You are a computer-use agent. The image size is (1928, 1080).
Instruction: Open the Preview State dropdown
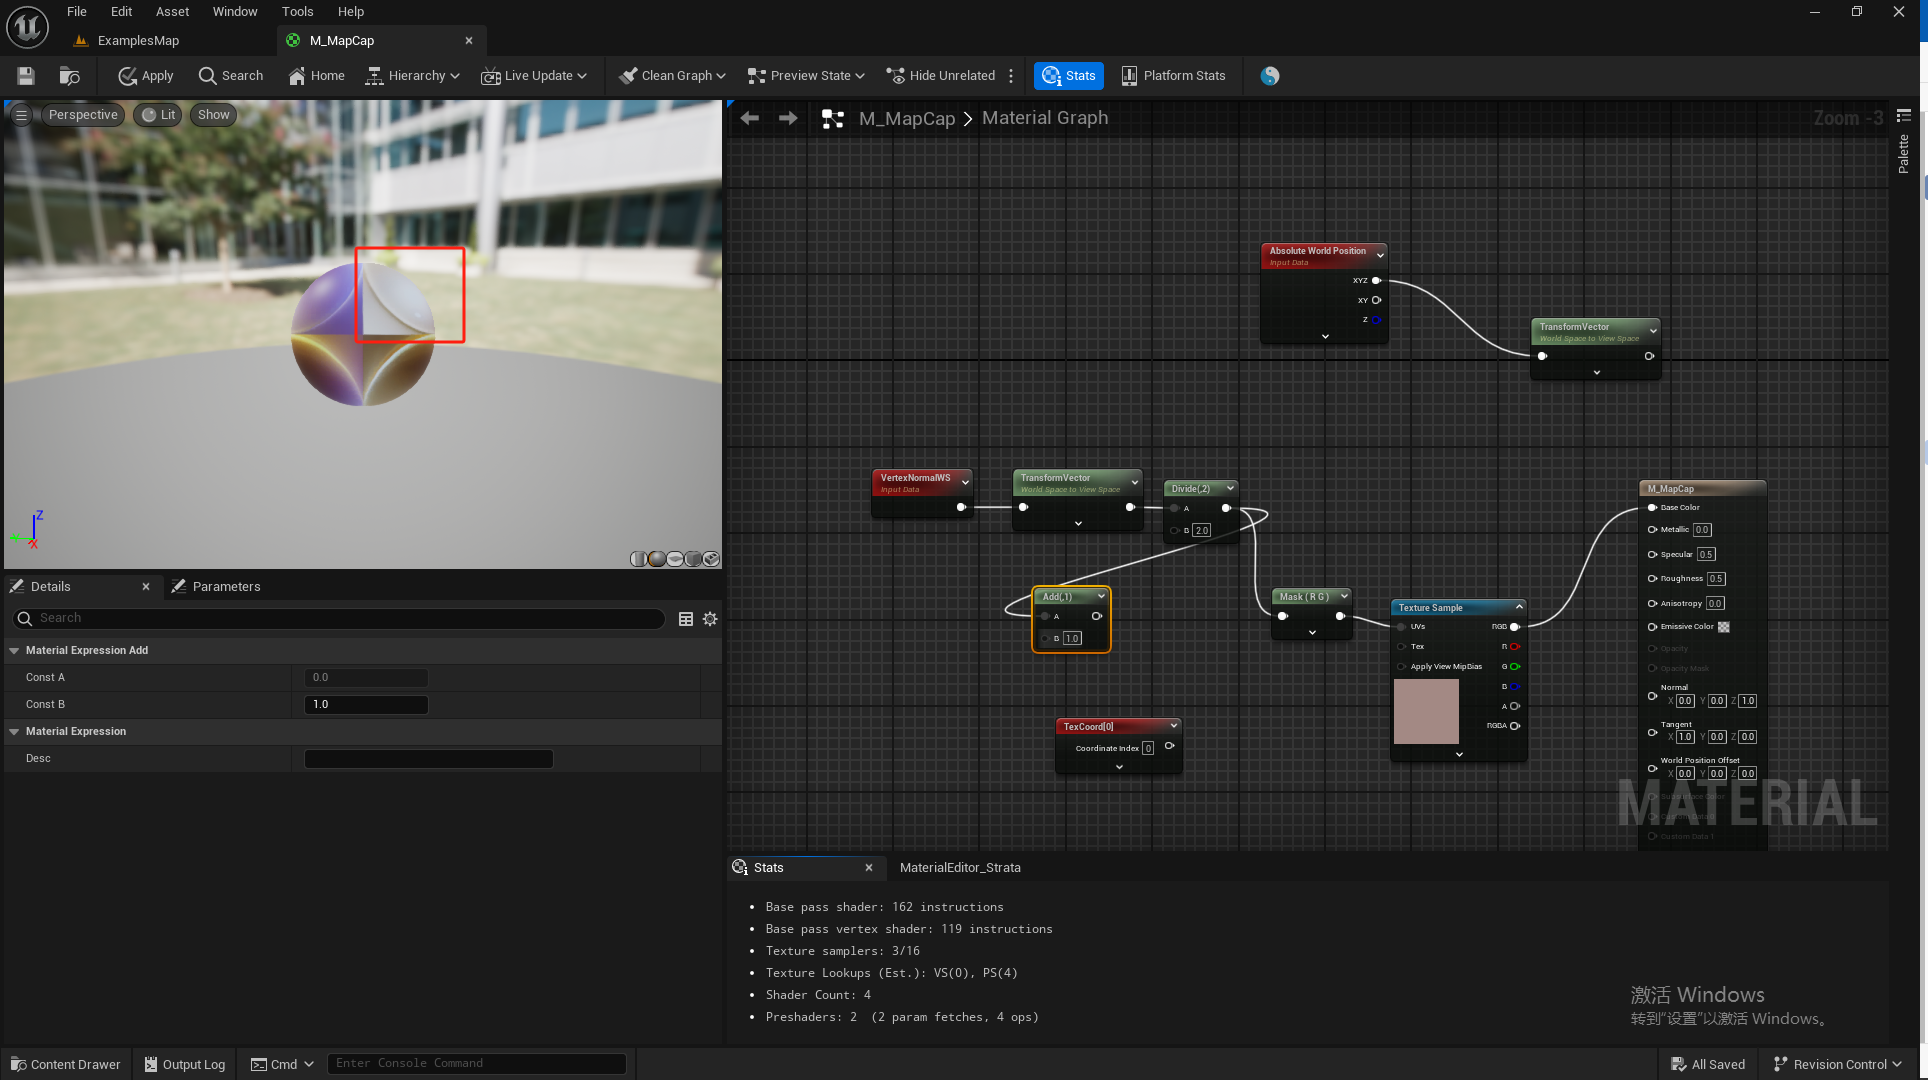[806, 76]
